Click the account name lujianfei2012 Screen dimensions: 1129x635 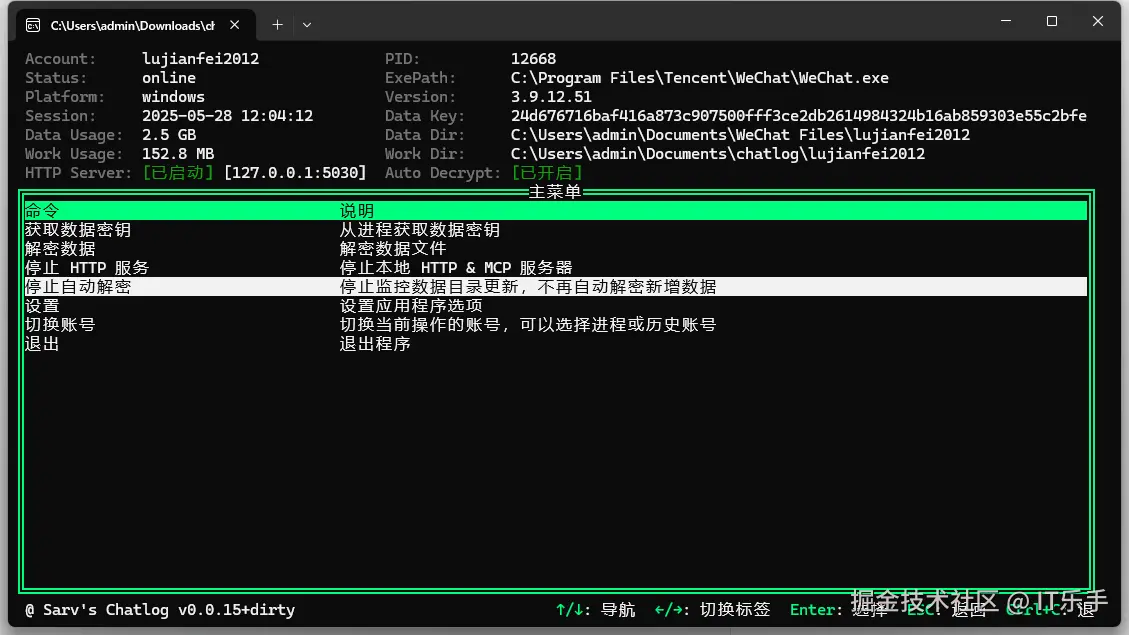click(x=200, y=58)
